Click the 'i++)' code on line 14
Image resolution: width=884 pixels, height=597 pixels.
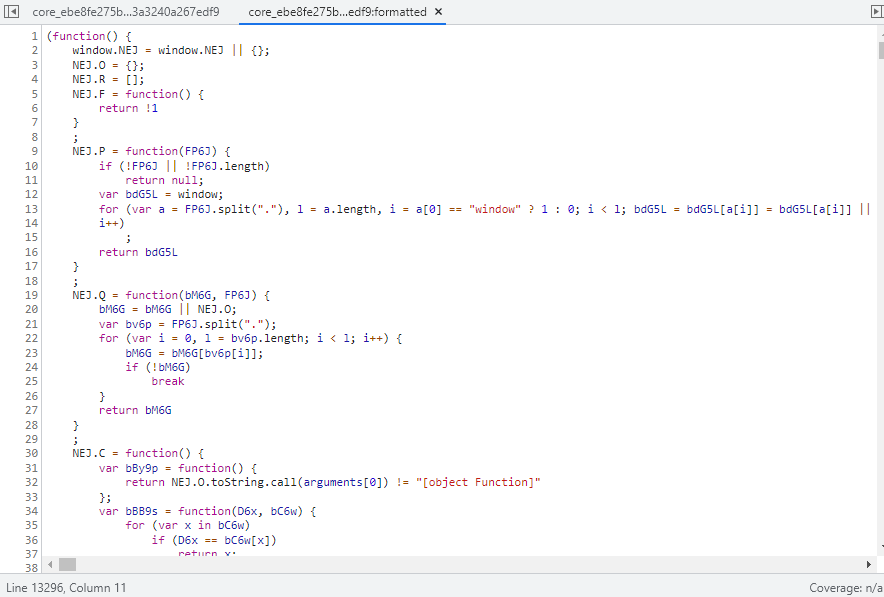click(112, 223)
